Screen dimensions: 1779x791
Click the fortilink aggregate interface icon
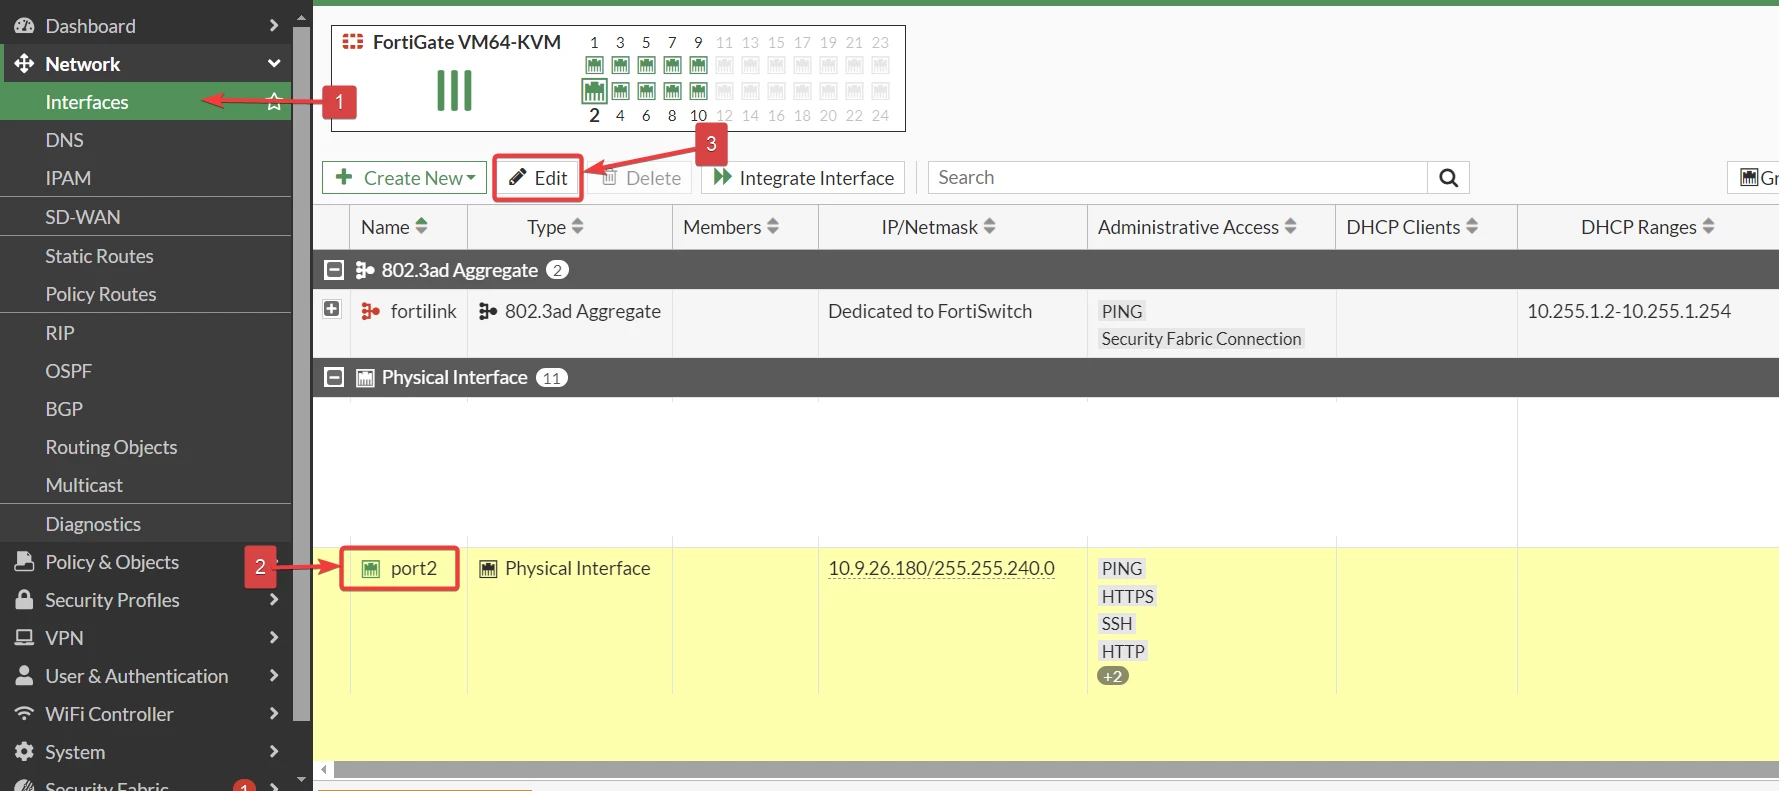tap(371, 312)
